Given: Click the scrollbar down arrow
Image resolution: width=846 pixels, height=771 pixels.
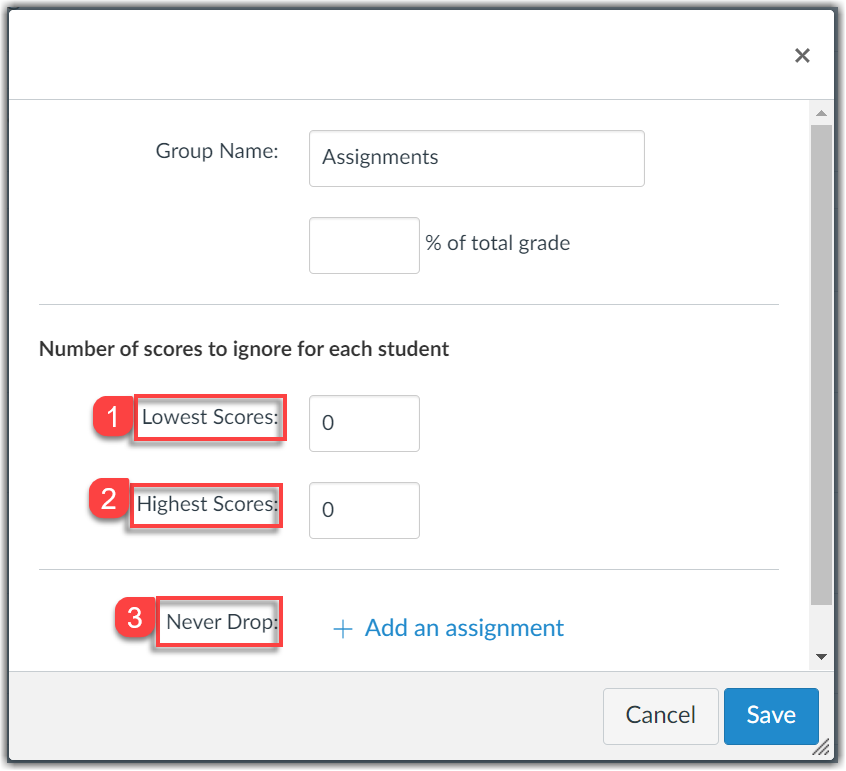Looking at the screenshot, I should [x=821, y=657].
